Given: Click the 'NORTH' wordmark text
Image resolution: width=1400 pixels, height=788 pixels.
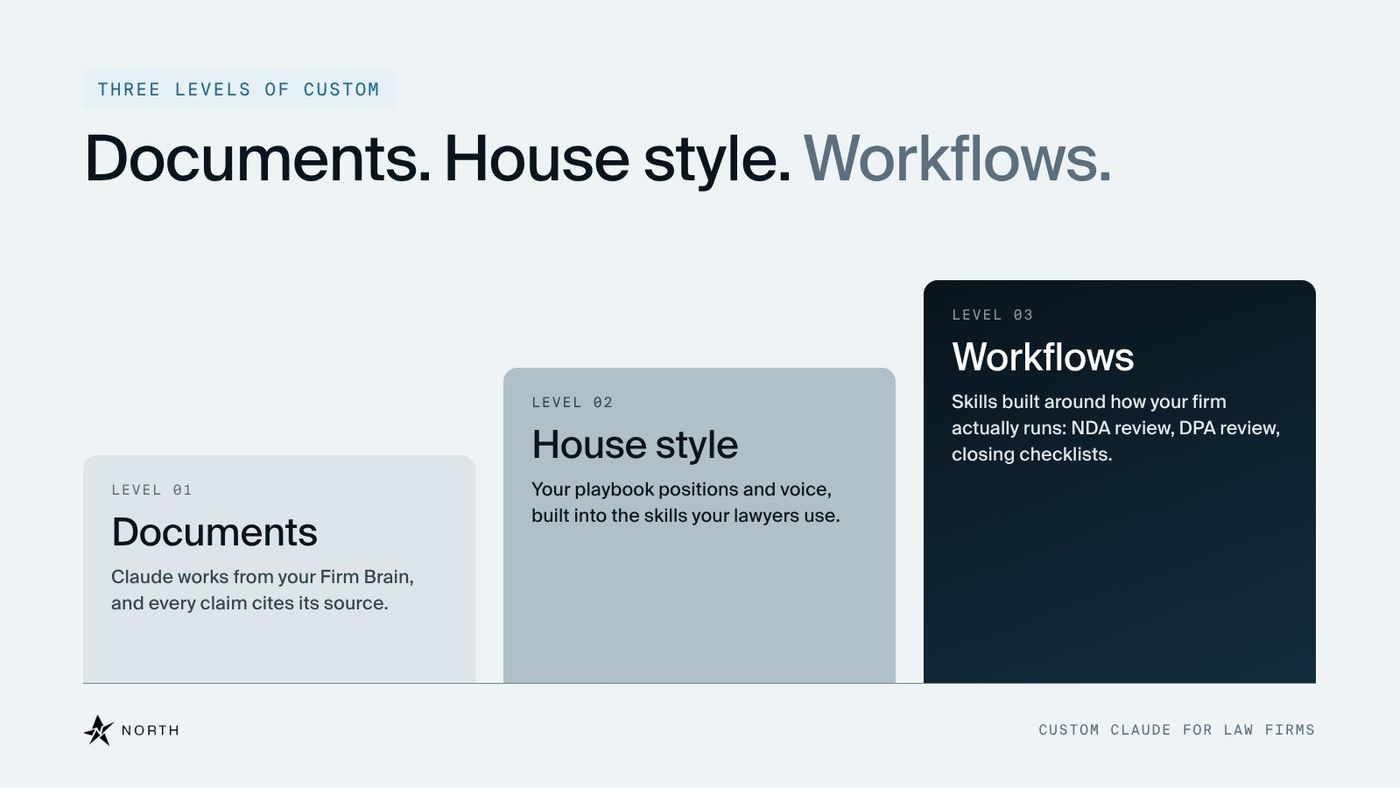Looking at the screenshot, I should tap(150, 730).
